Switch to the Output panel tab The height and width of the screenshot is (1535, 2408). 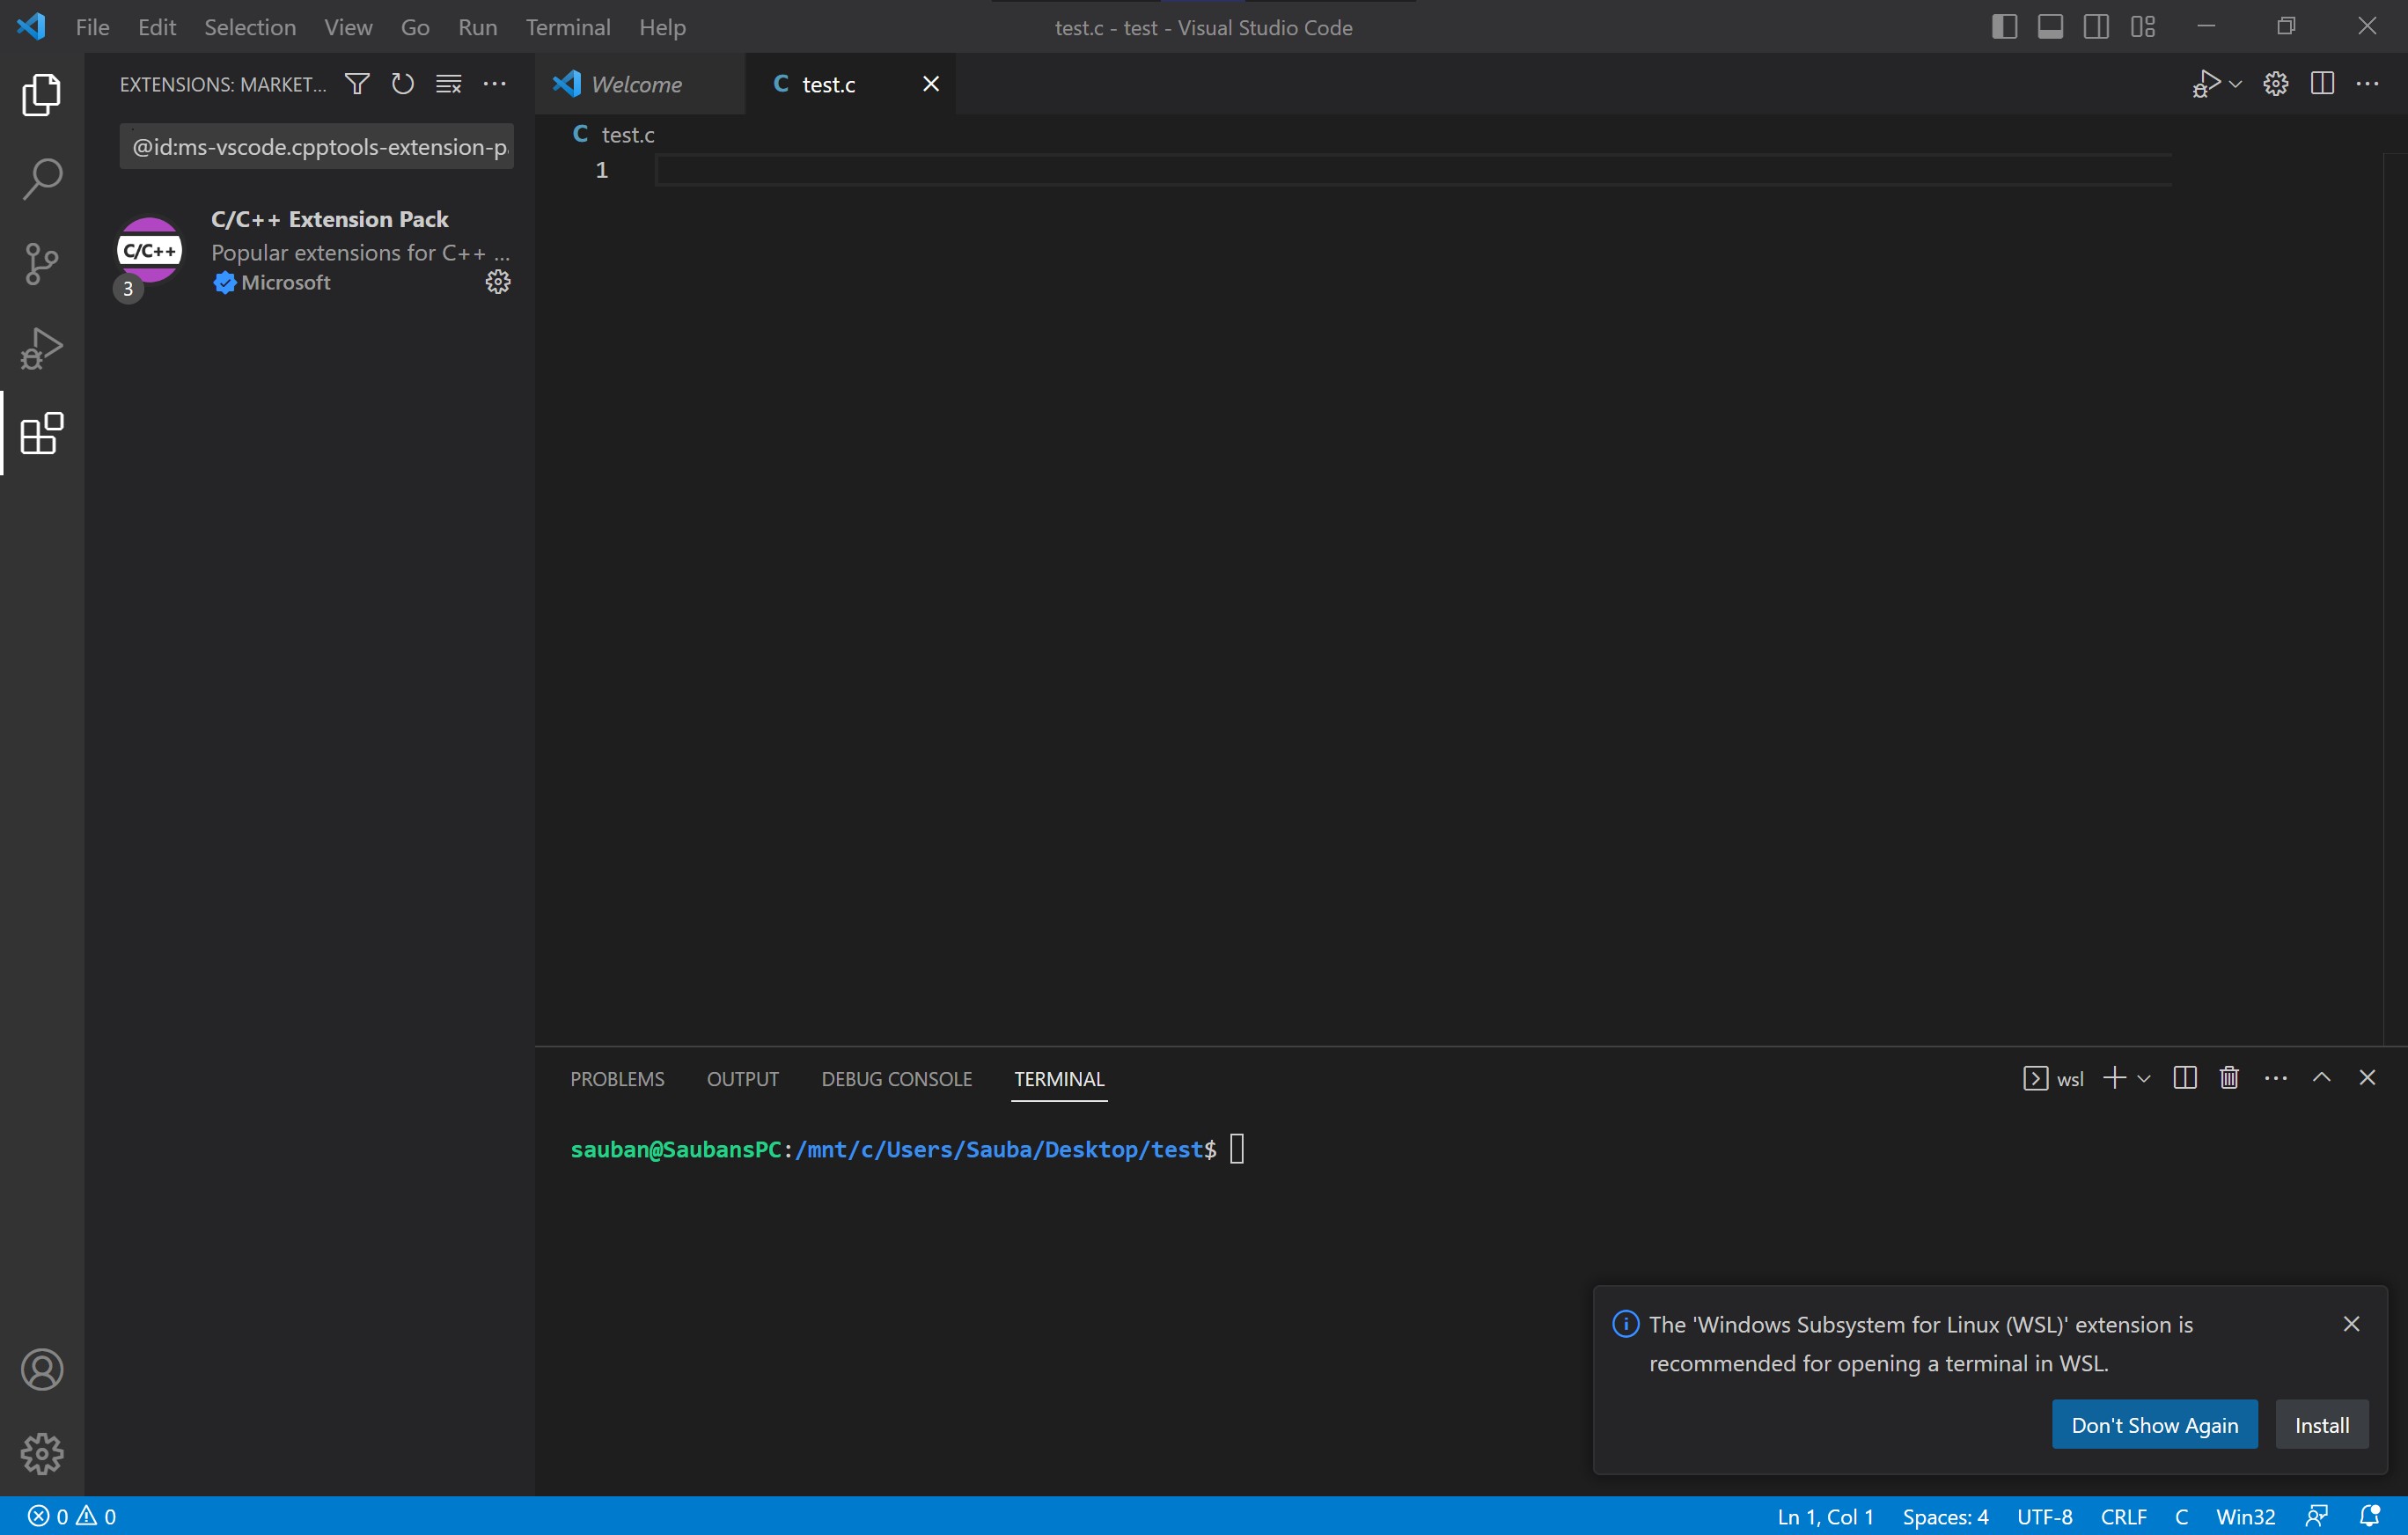742,1079
